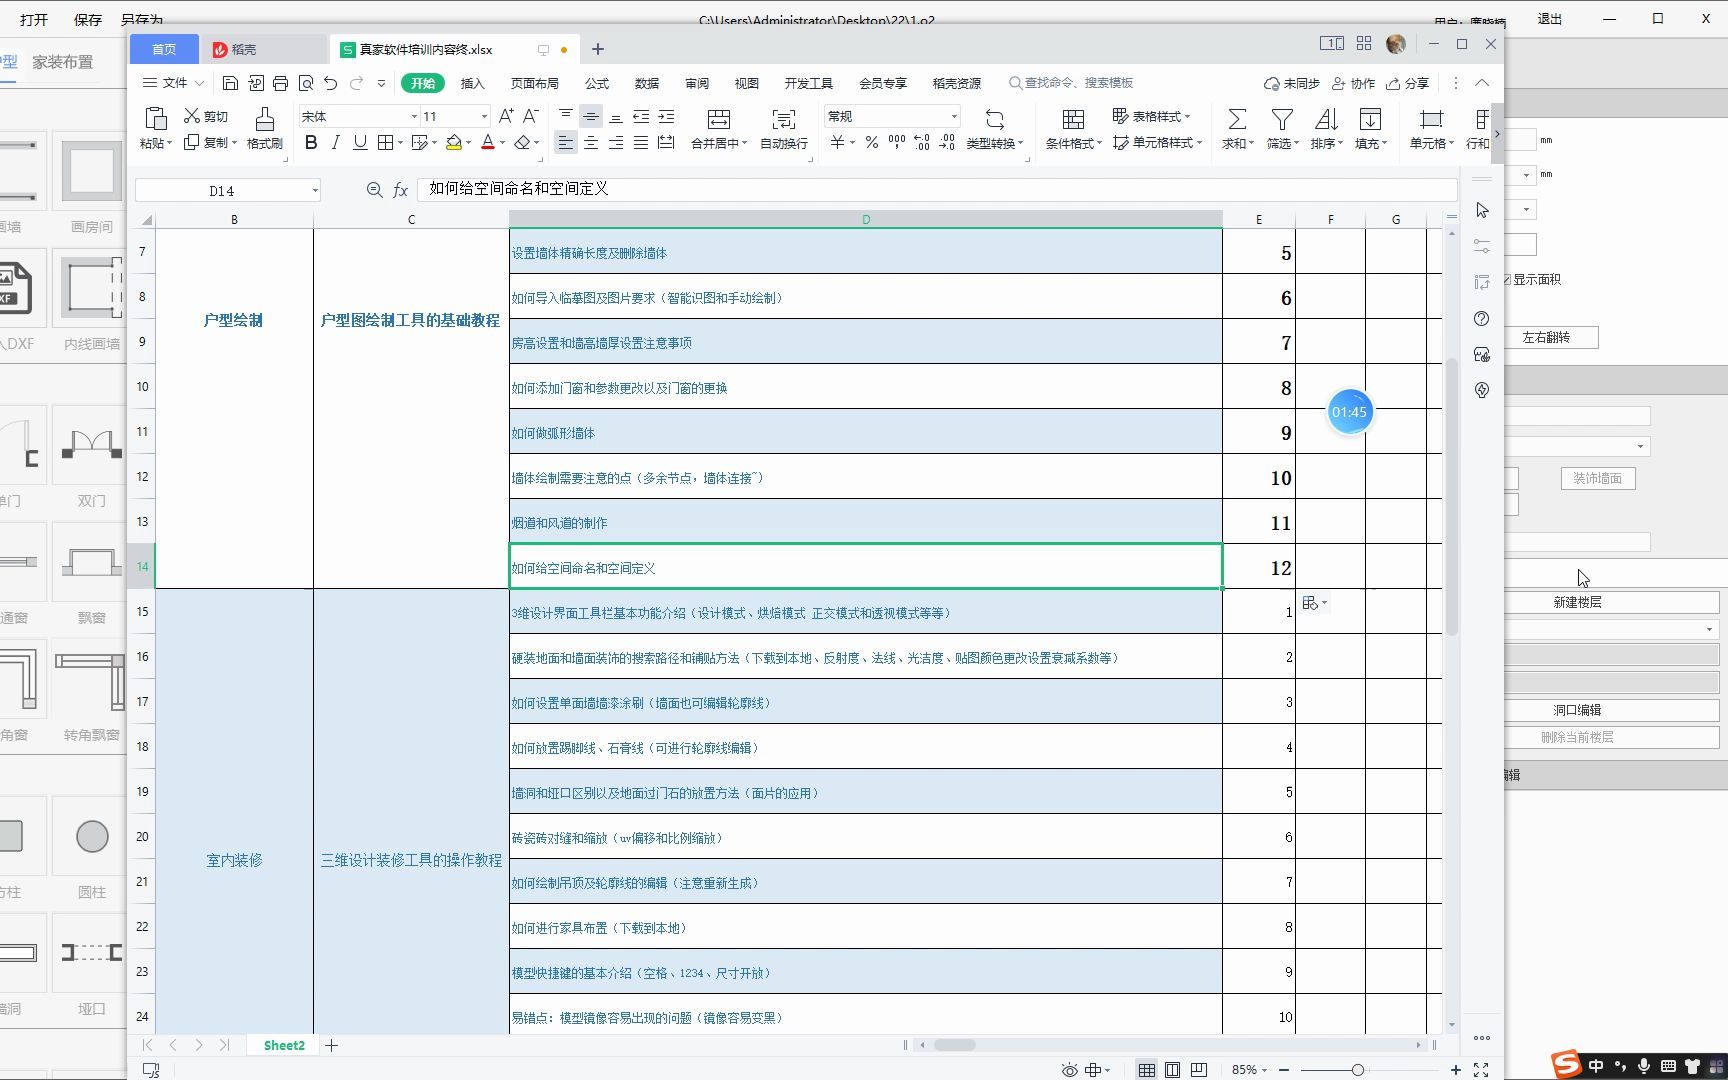Align text center horizontally icon
Image resolution: width=1728 pixels, height=1080 pixels.
[591, 143]
